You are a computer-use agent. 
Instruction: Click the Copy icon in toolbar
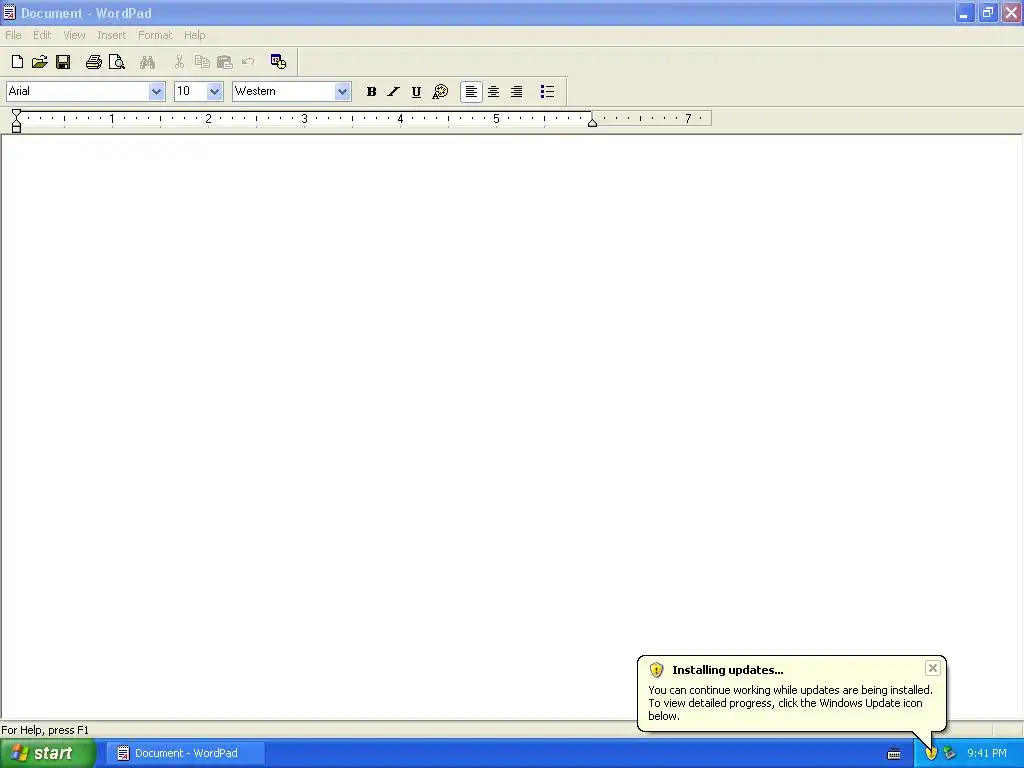pyautogui.click(x=202, y=62)
